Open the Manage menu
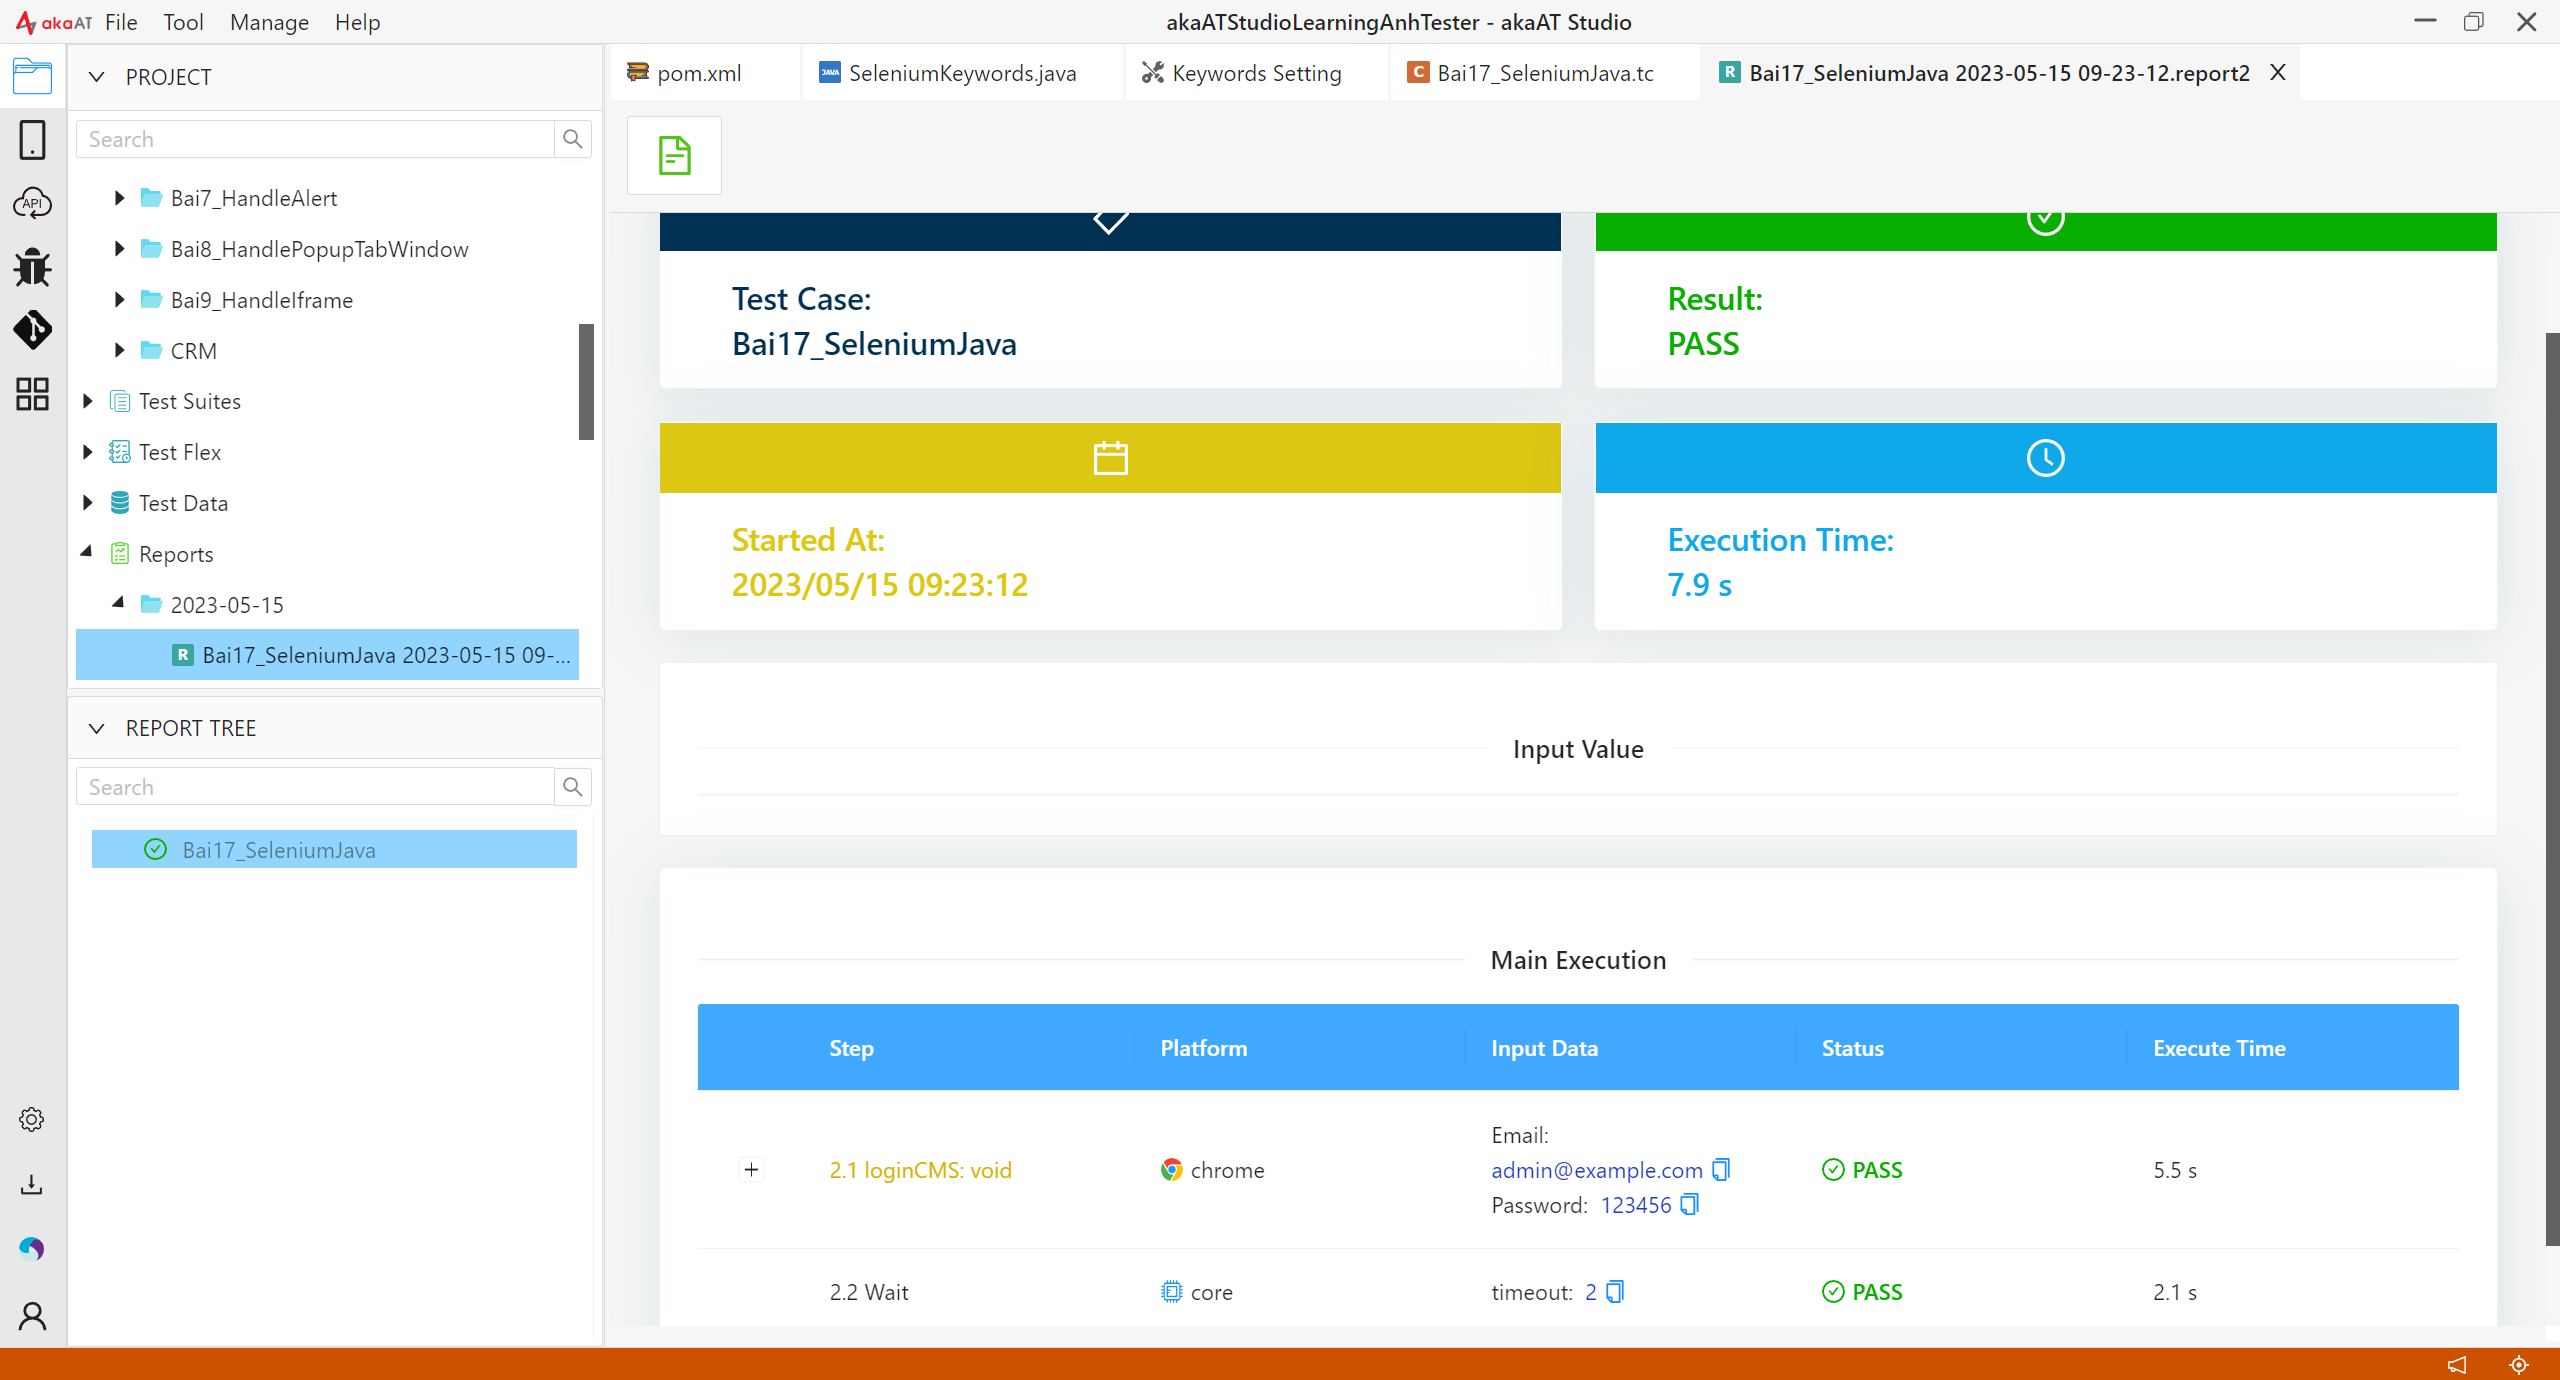Image resolution: width=2560 pixels, height=1380 pixels. point(269,22)
